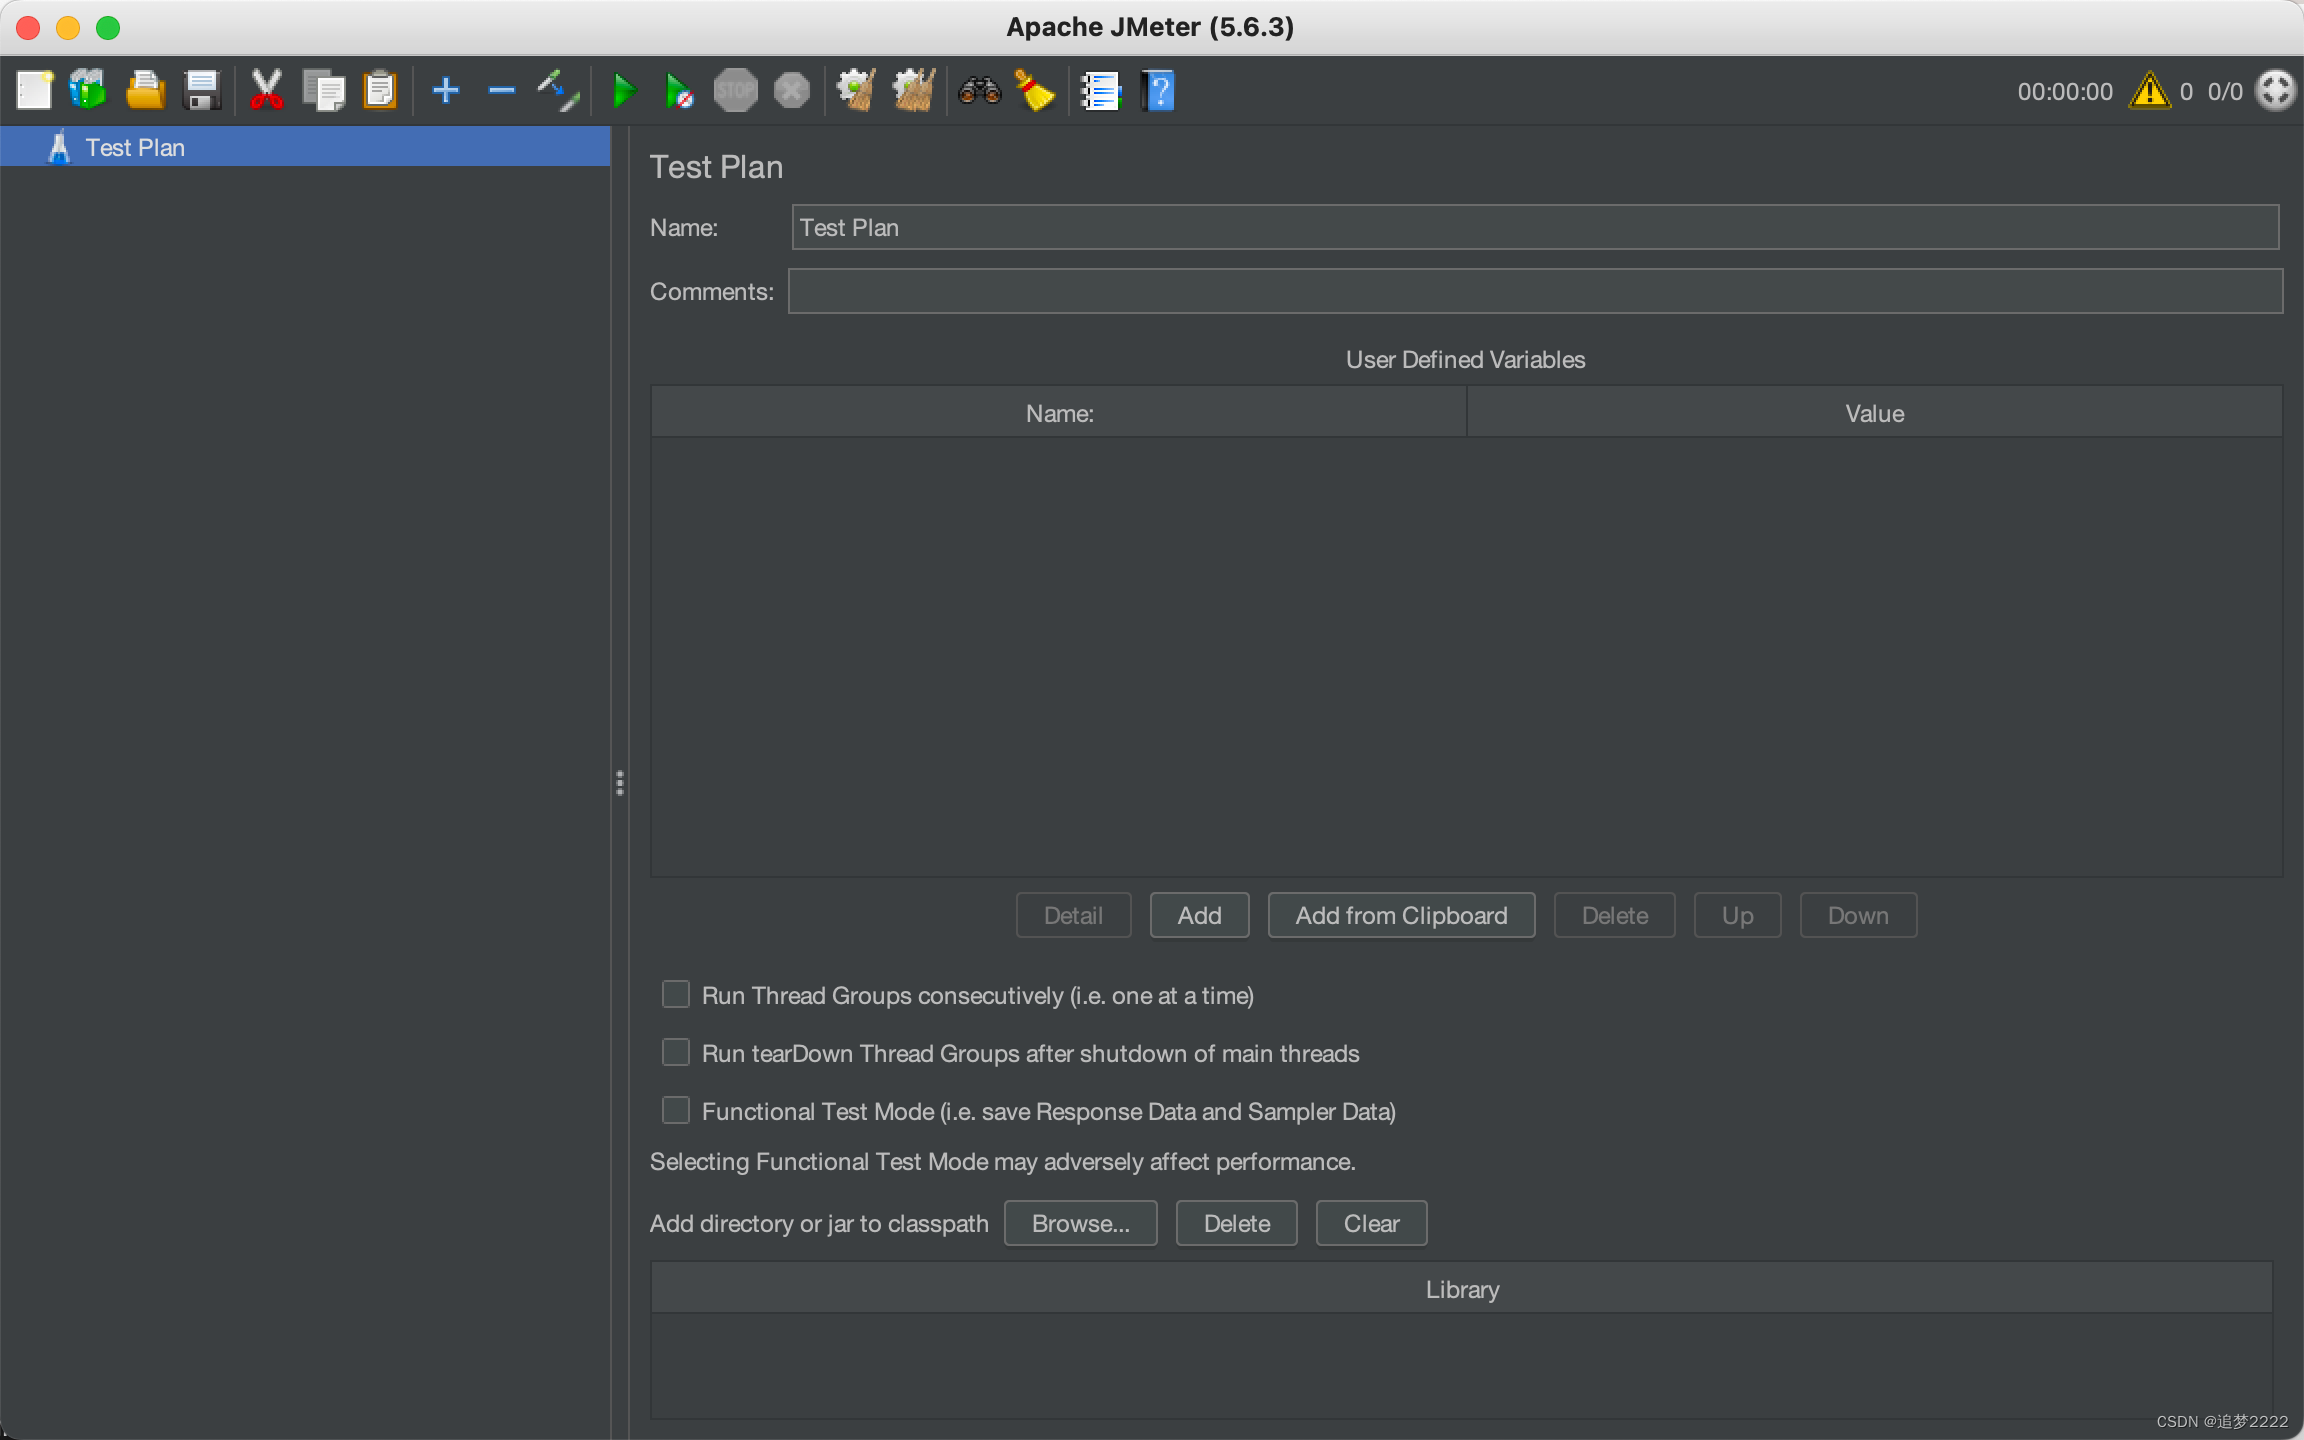Image resolution: width=2304 pixels, height=1440 pixels.
Task: Click the vertical resize handle dots
Action: (x=620, y=783)
